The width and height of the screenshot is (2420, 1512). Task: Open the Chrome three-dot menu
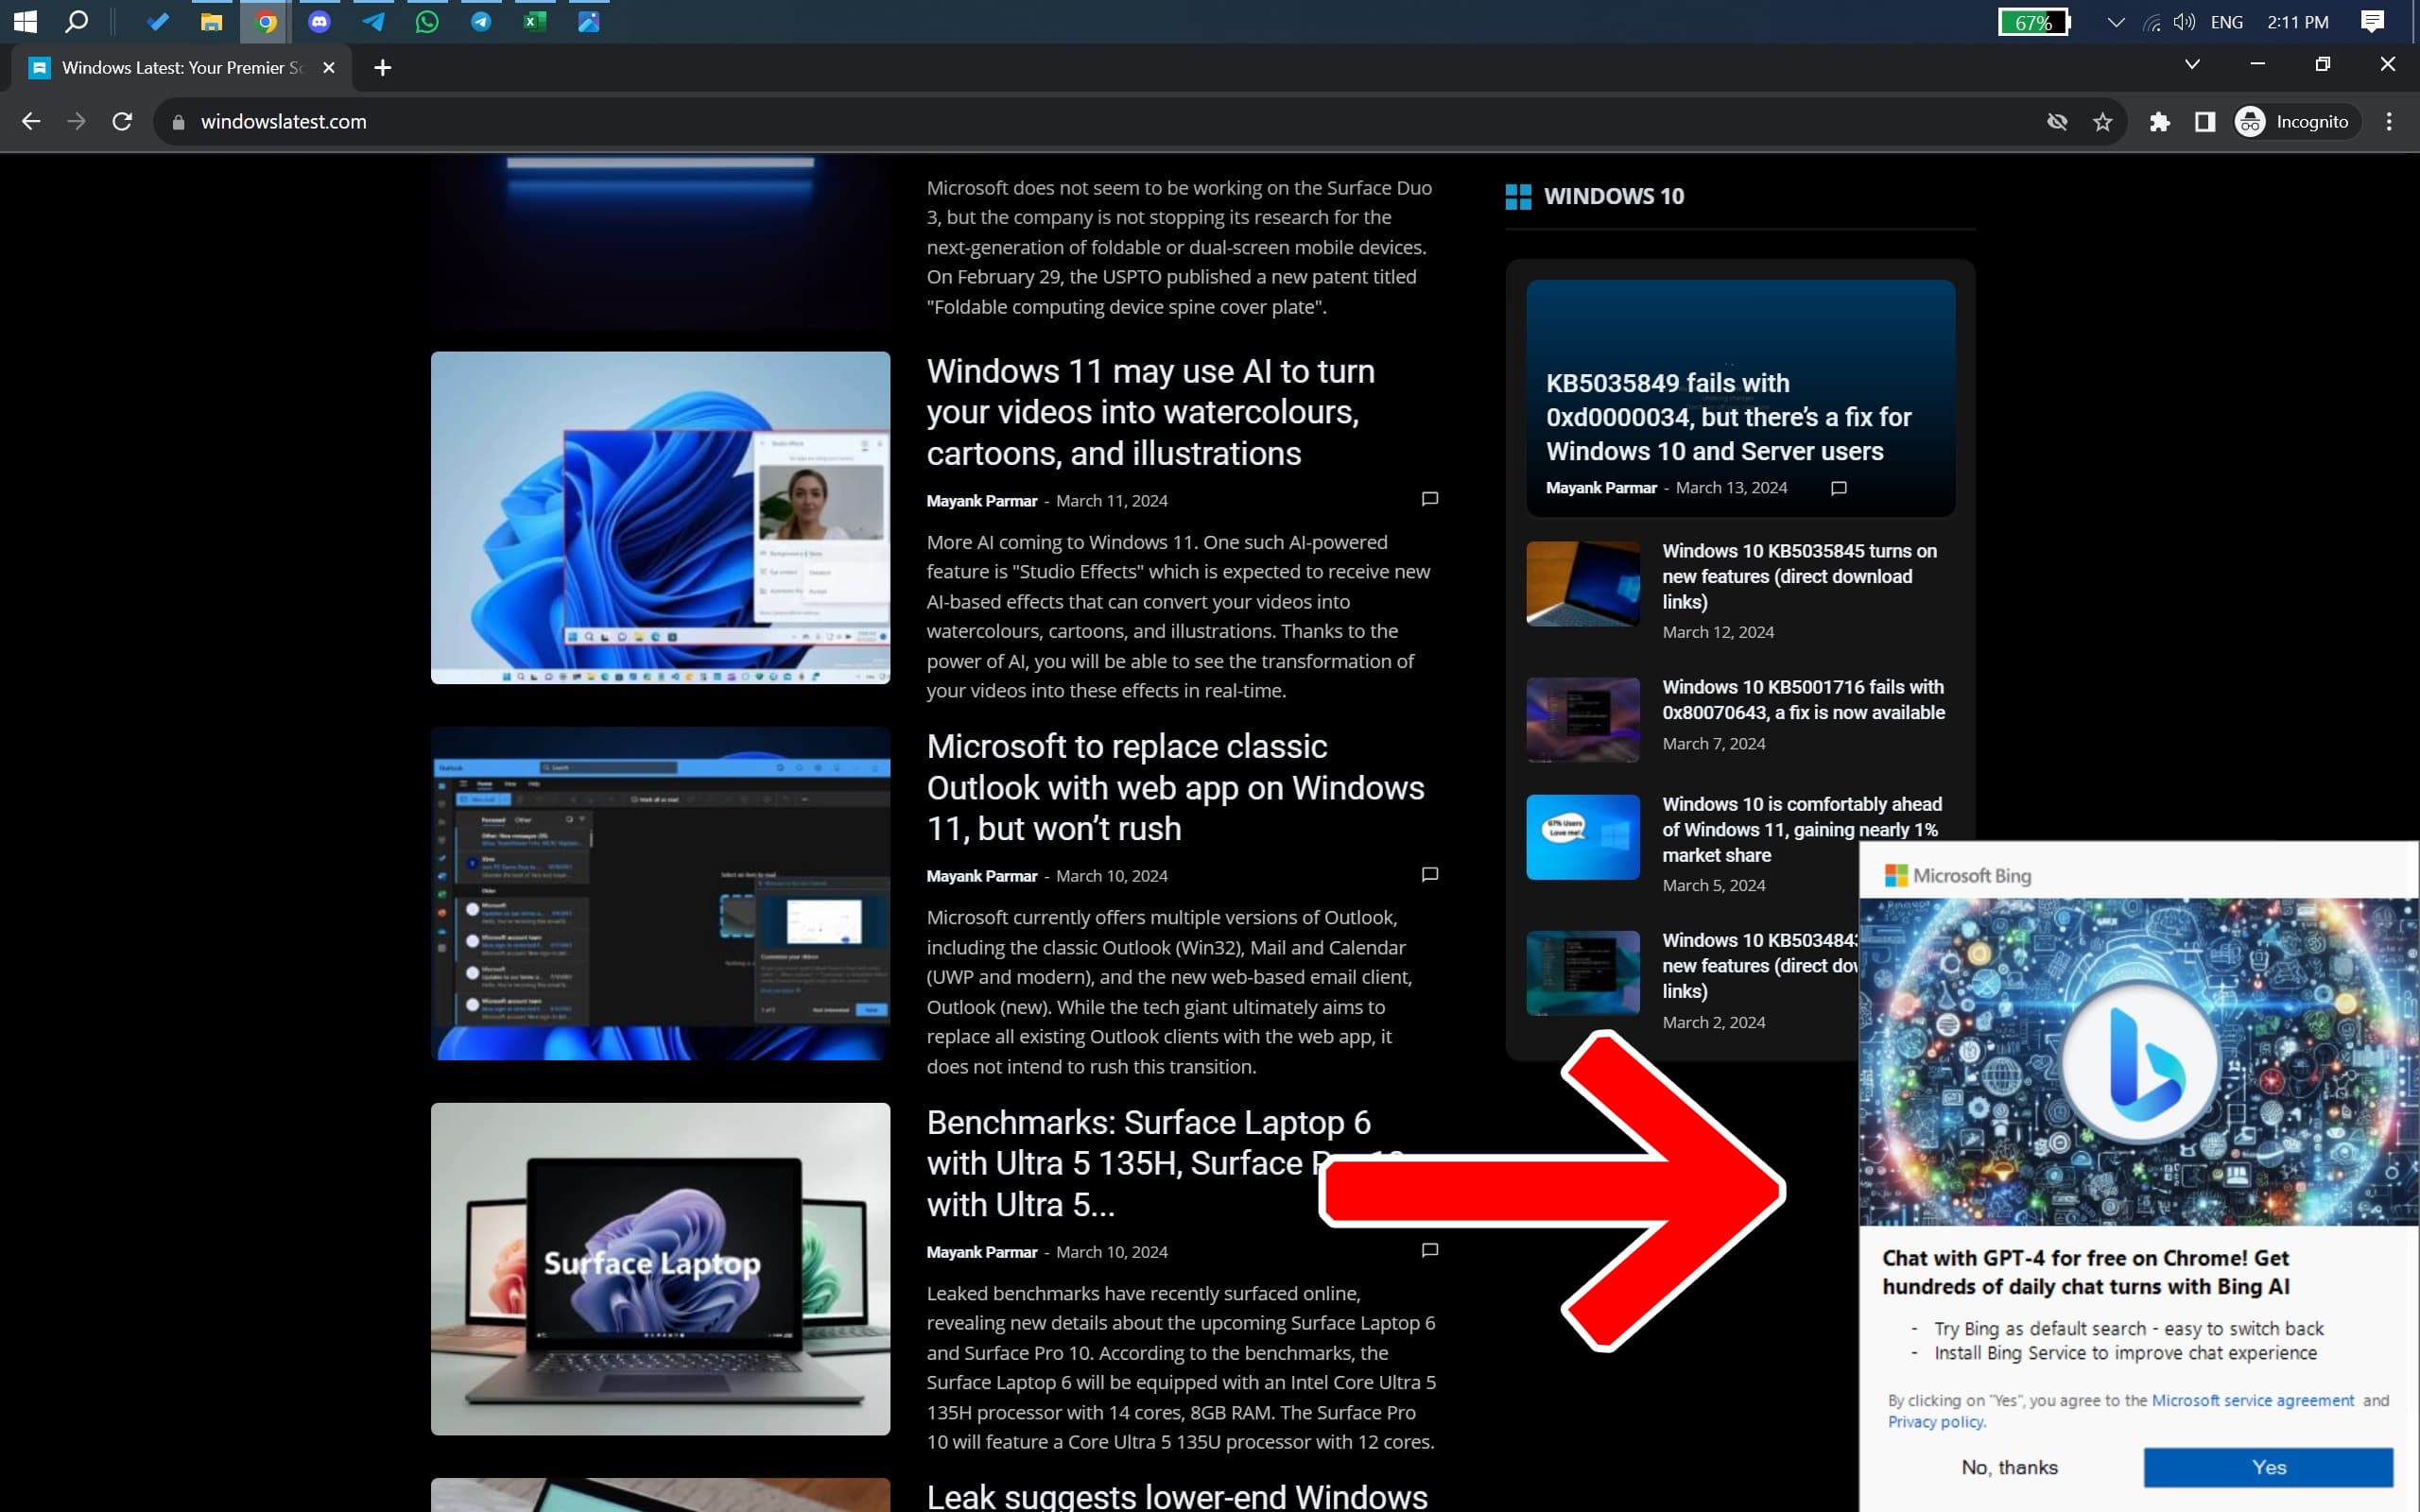(x=2389, y=121)
